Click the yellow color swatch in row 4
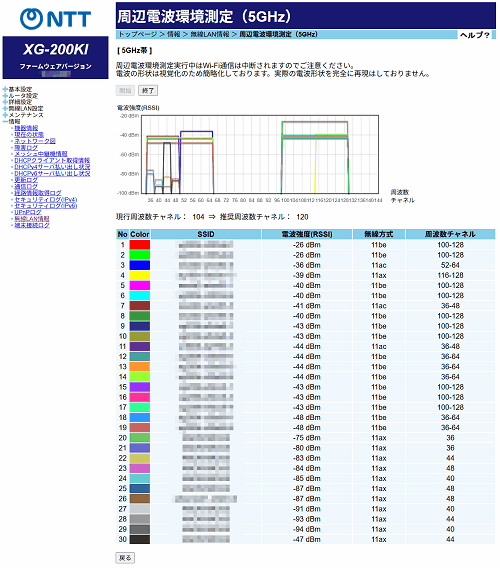 140,275
